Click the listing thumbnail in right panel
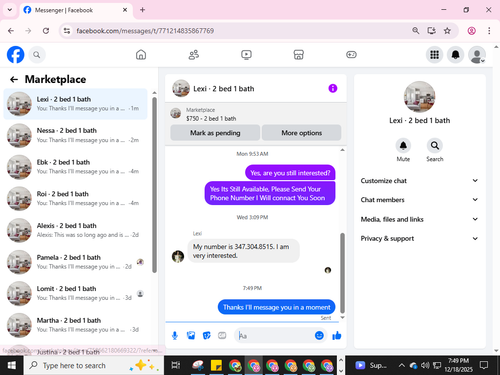The height and width of the screenshot is (375, 500). 419,97
